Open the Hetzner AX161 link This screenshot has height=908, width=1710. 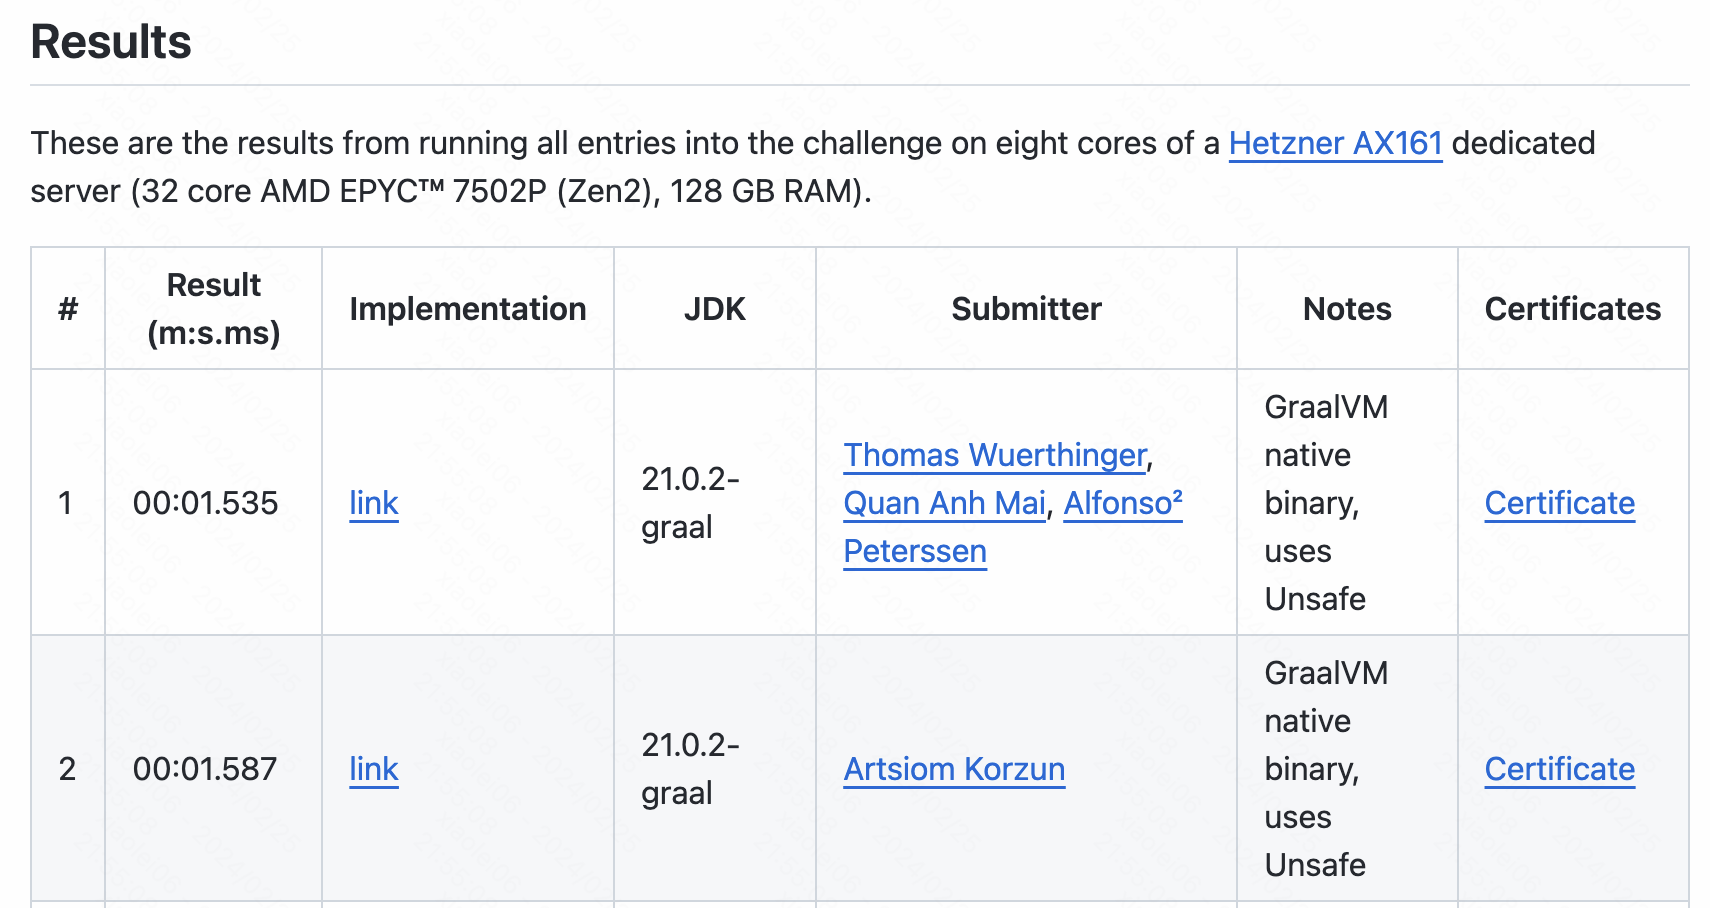[1335, 143]
